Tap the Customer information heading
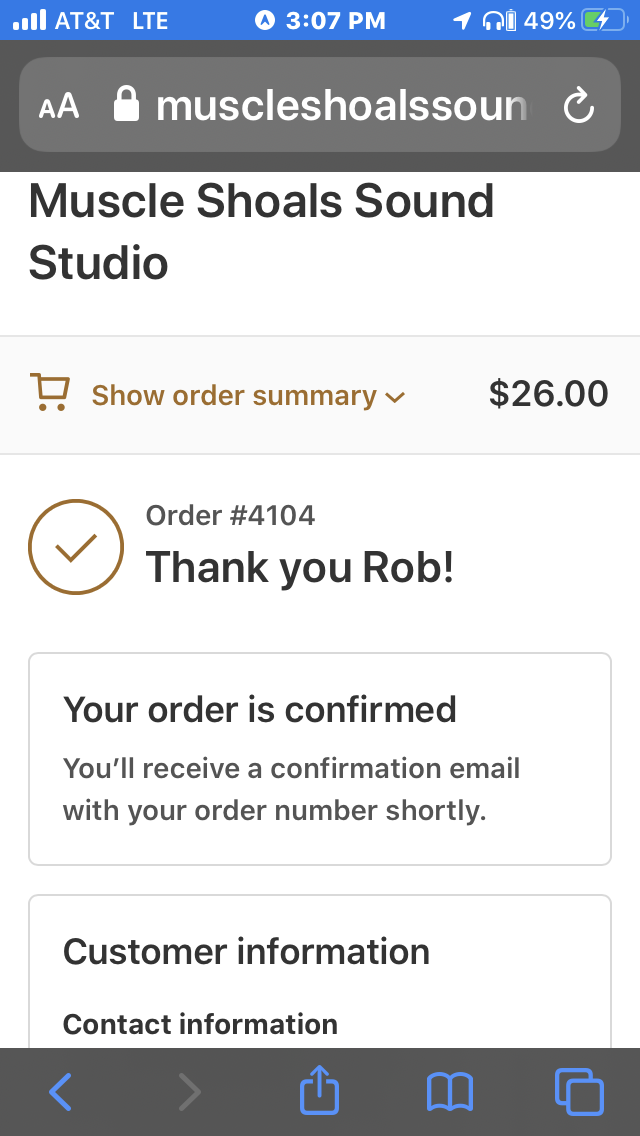This screenshot has width=640, height=1136. pos(246,951)
